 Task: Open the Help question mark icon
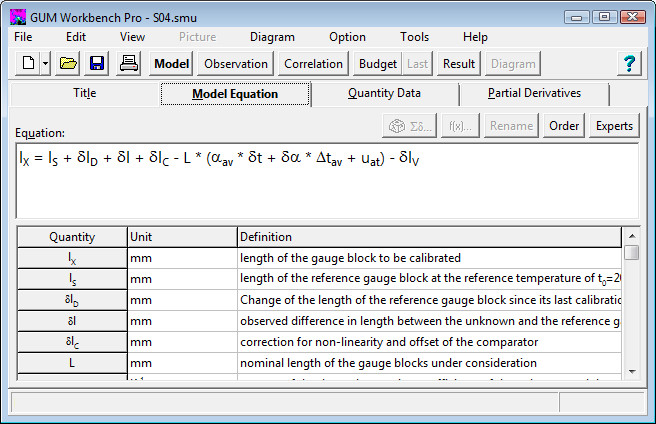point(629,64)
